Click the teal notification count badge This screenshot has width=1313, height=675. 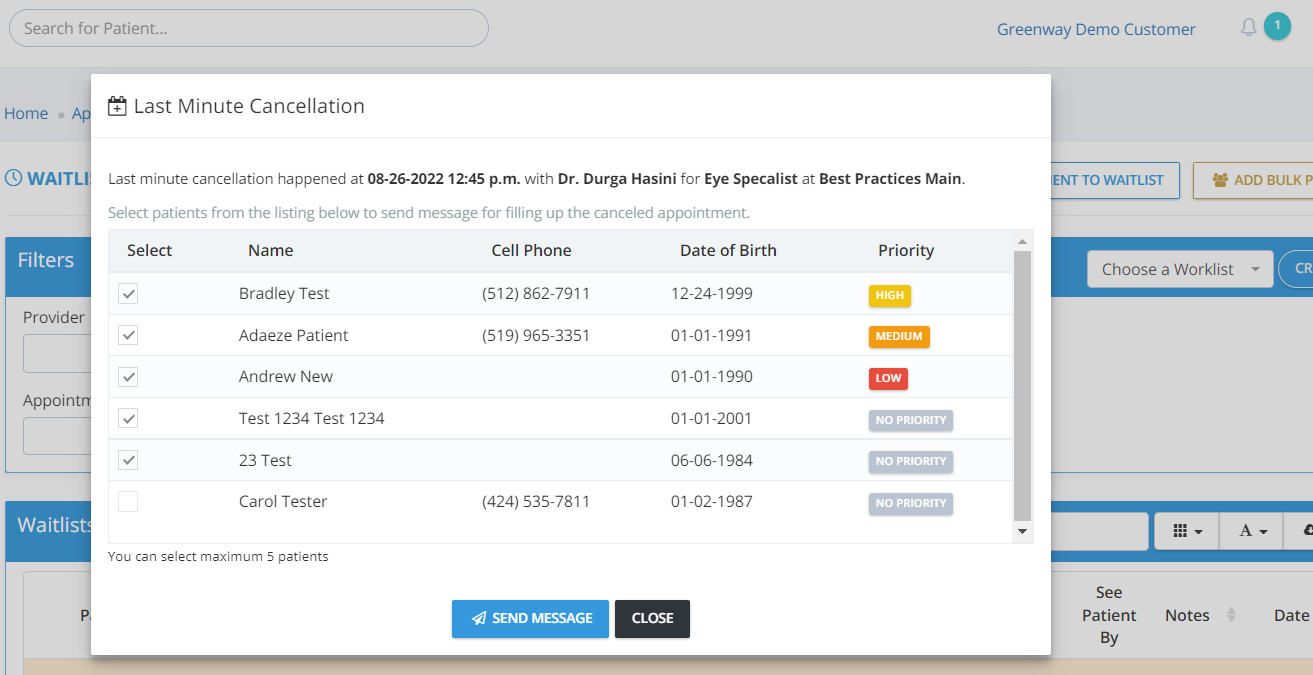click(x=1277, y=26)
